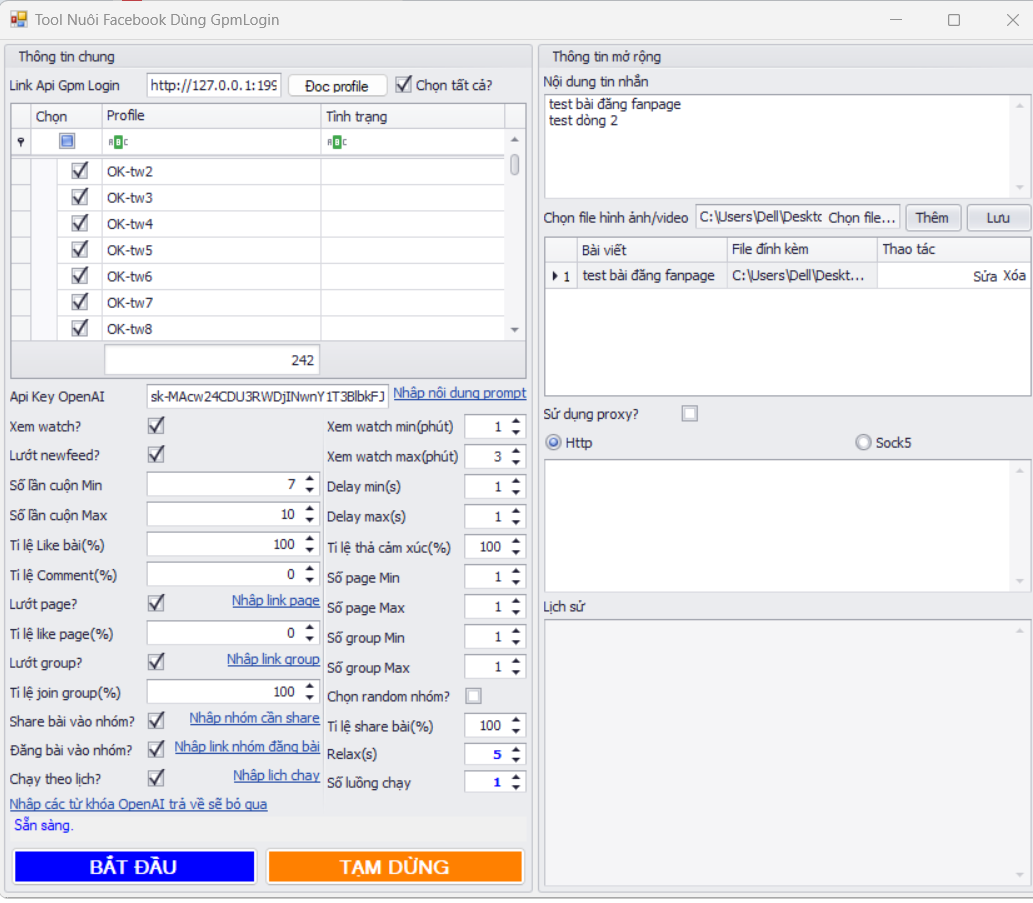
Task: Open the Nhập lịch chạy link
Action: click(277, 775)
